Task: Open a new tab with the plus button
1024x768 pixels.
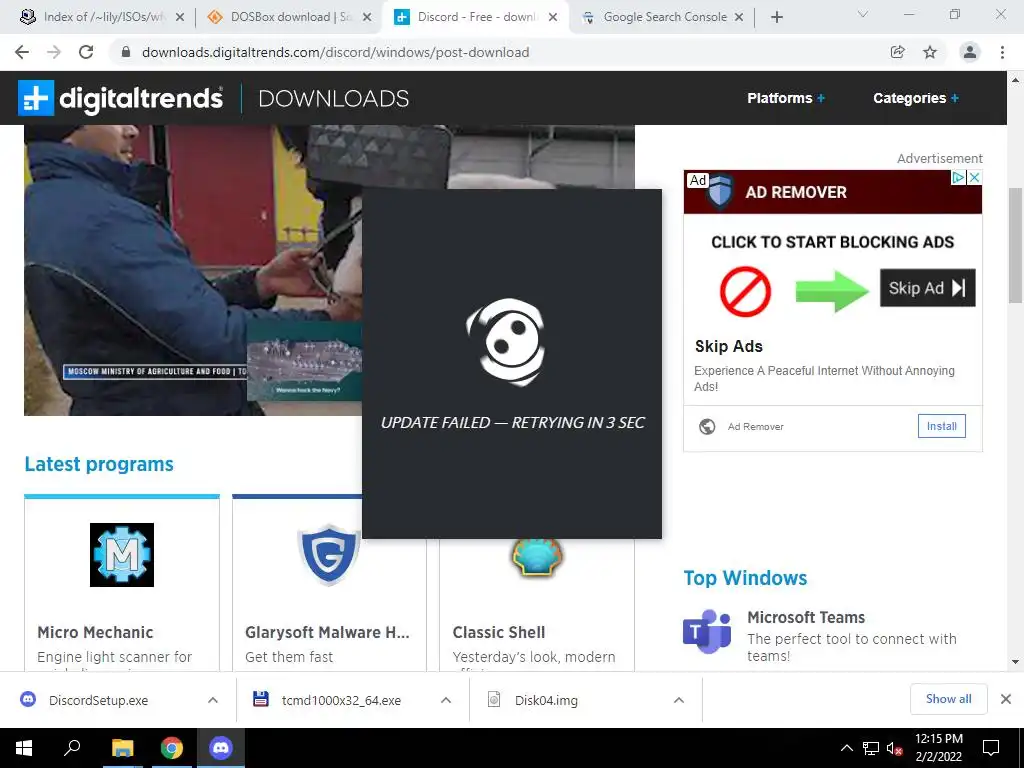Action: coord(776,17)
